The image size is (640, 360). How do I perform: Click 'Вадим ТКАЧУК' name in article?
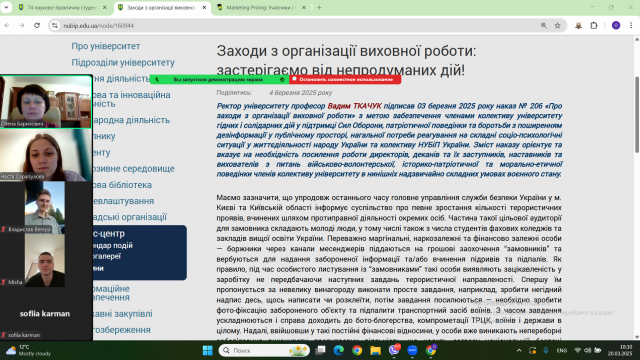[354, 106]
